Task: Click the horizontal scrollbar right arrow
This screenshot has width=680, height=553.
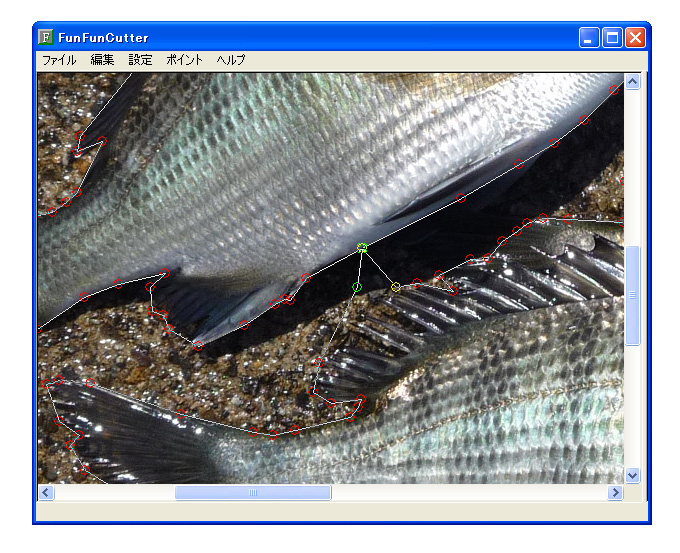Action: 615,493
